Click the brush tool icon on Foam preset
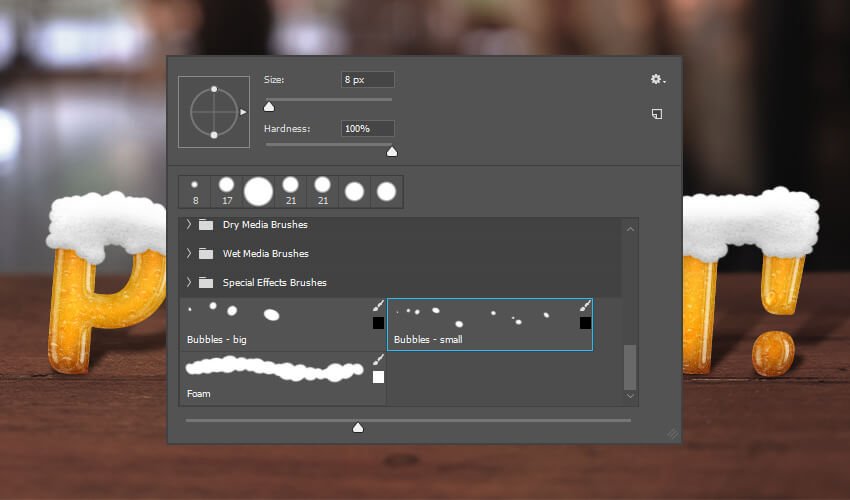Image resolution: width=850 pixels, height=500 pixels. coord(378,360)
